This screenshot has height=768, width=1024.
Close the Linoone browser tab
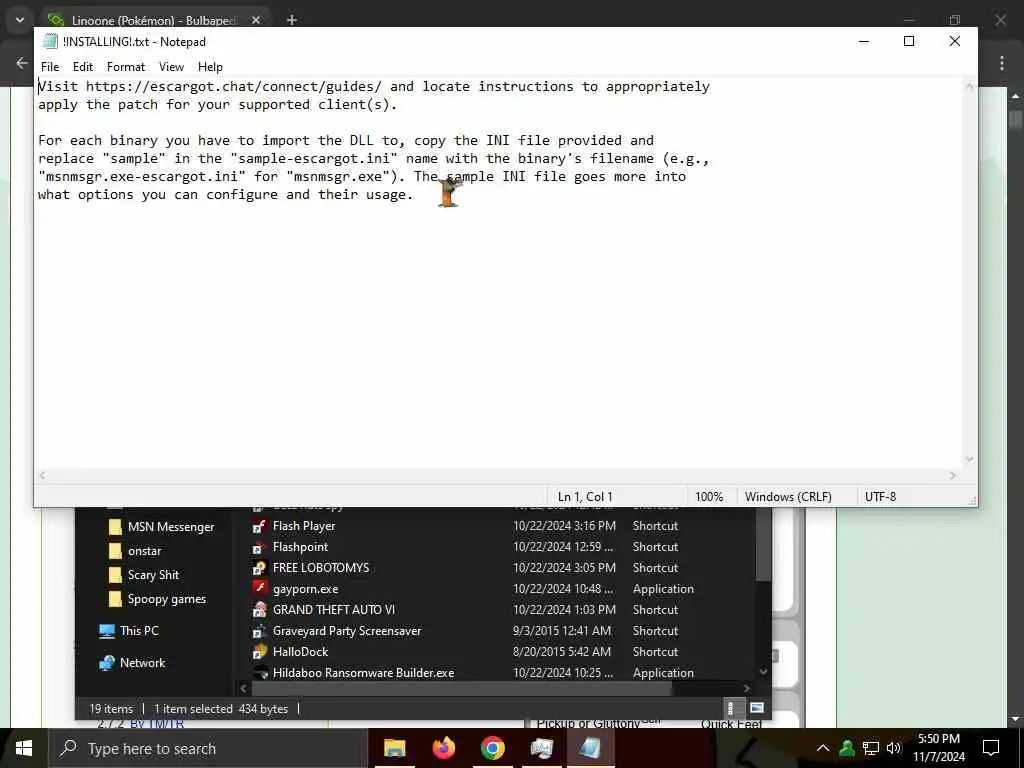coord(256,20)
